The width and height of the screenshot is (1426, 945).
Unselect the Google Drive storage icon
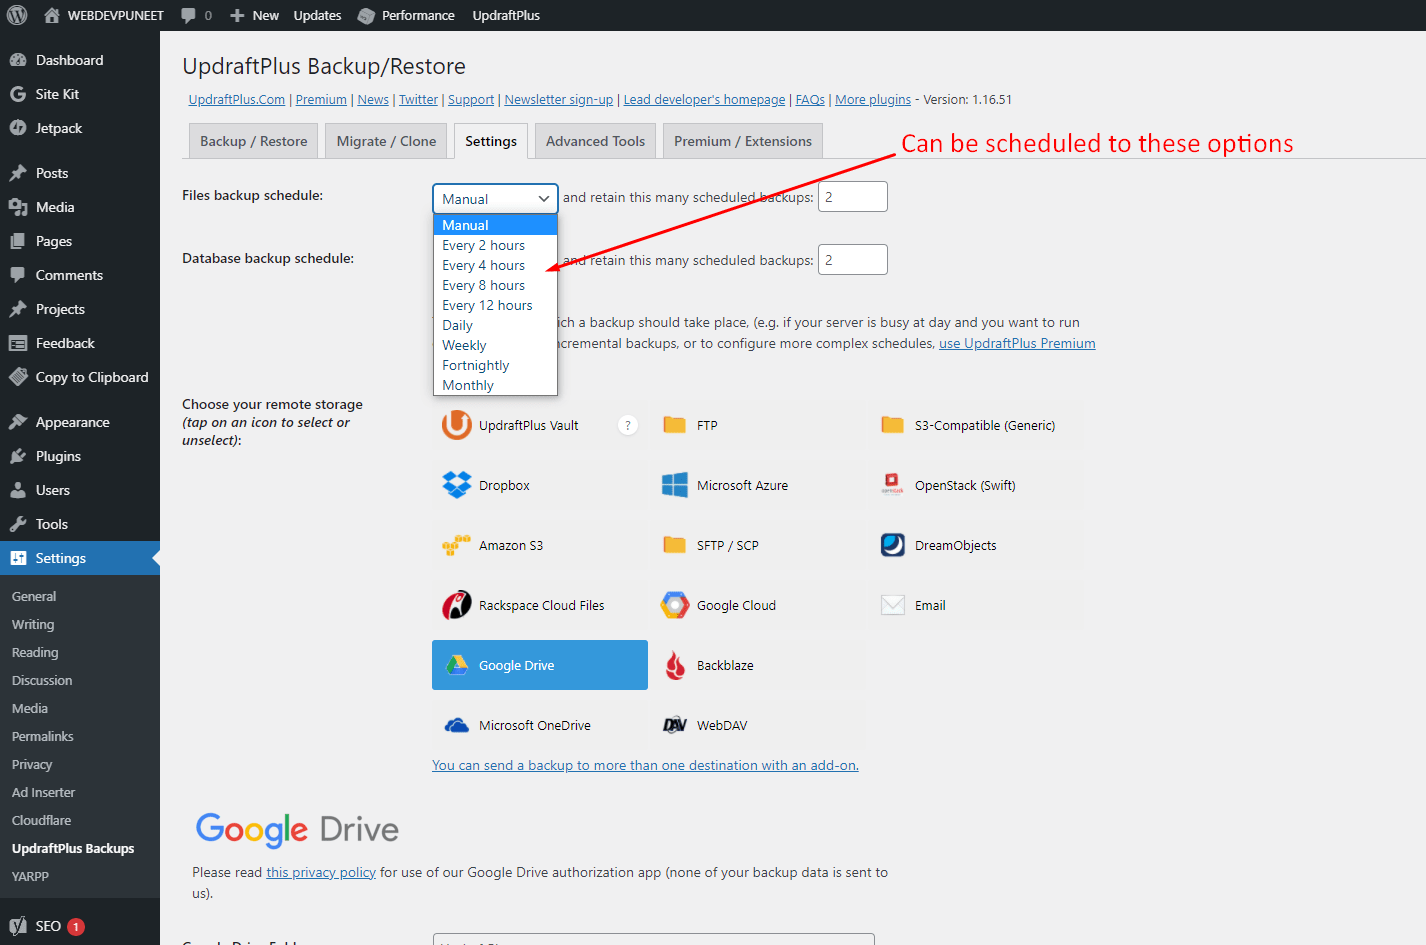[457, 665]
